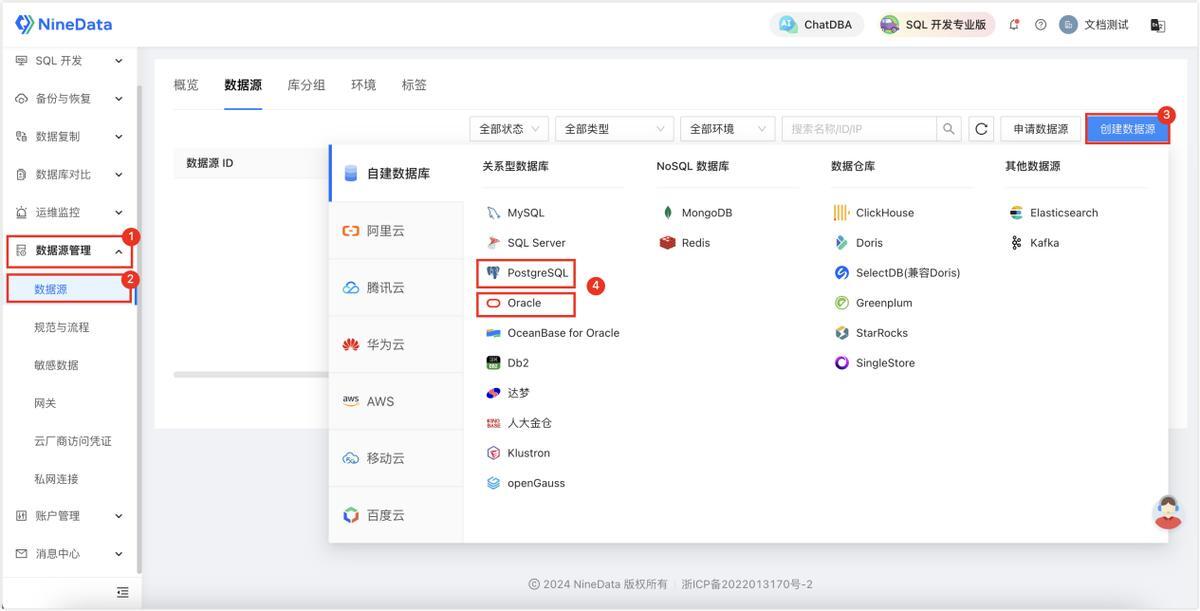Choose Greenplum data warehouse
This screenshot has height=611, width=1200.
click(x=873, y=303)
